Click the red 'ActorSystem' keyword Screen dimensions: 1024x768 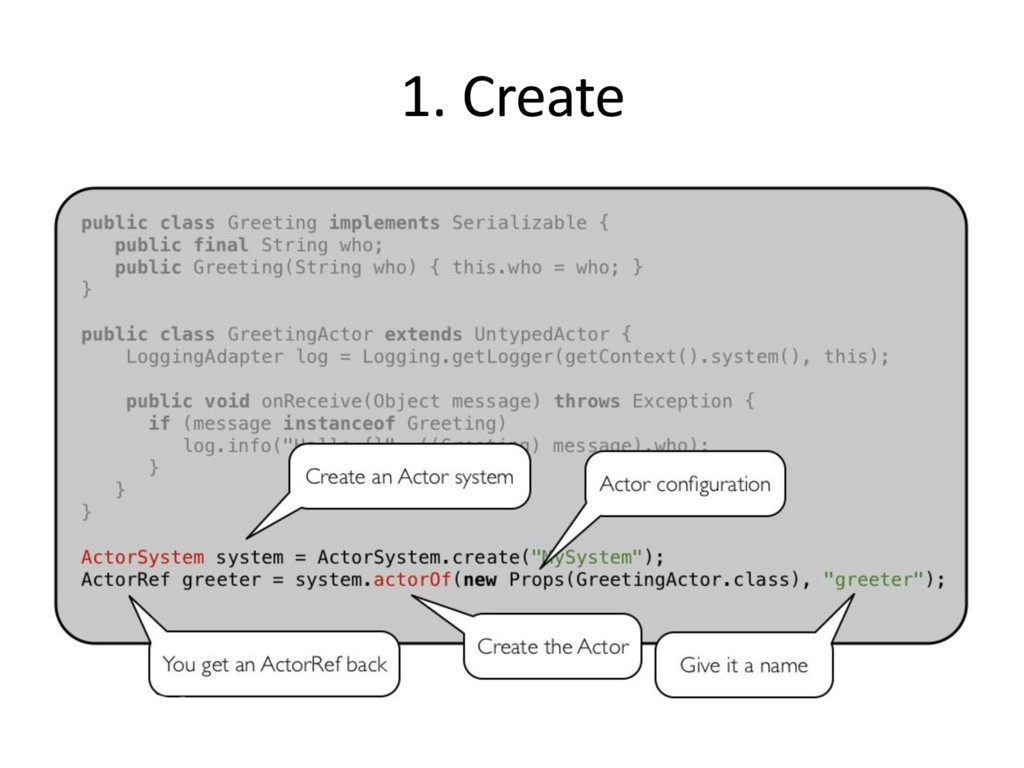[x=142, y=557]
